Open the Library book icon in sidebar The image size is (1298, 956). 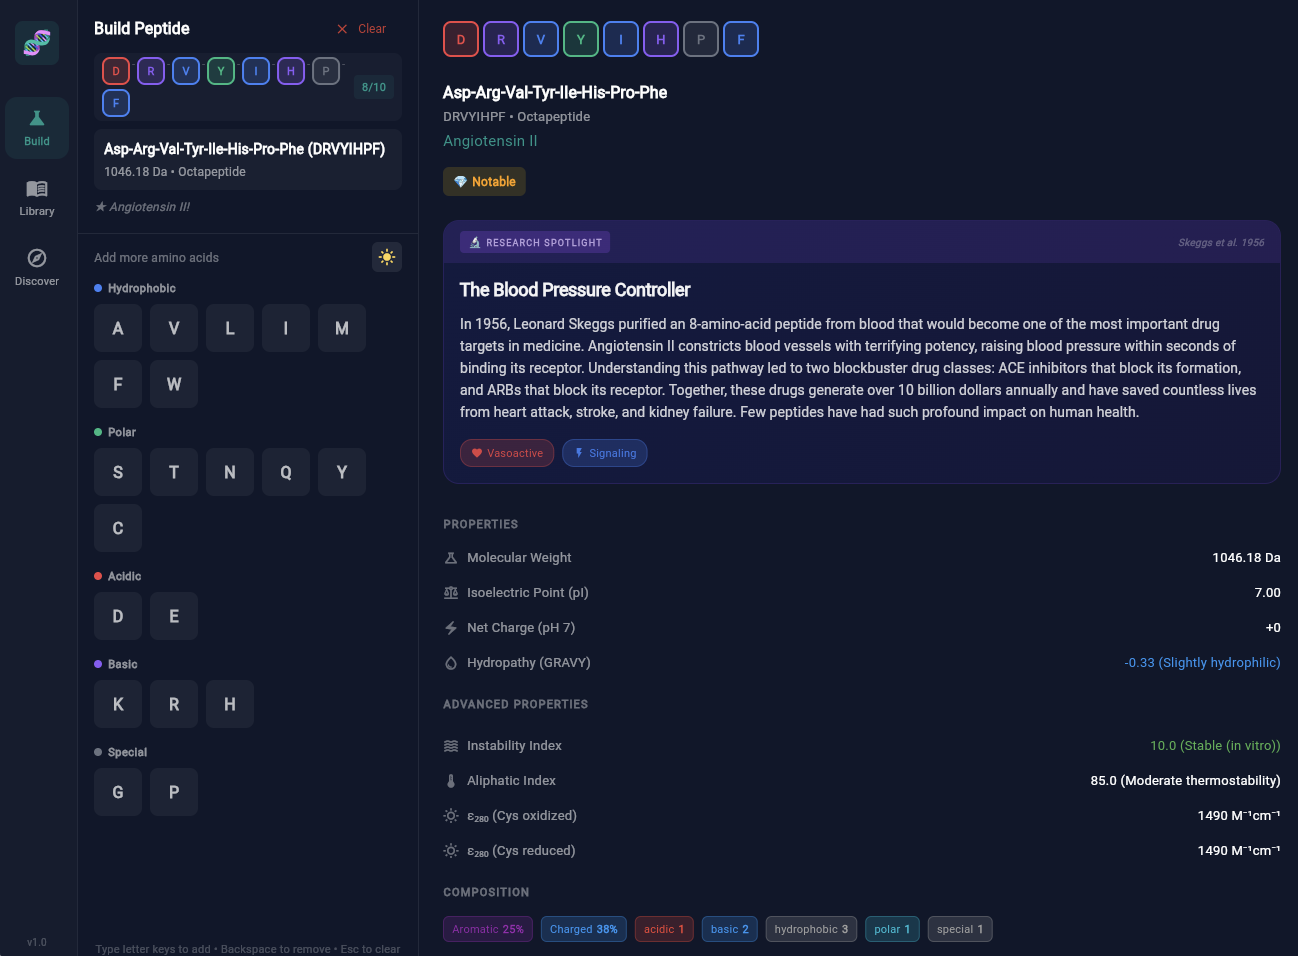37,190
